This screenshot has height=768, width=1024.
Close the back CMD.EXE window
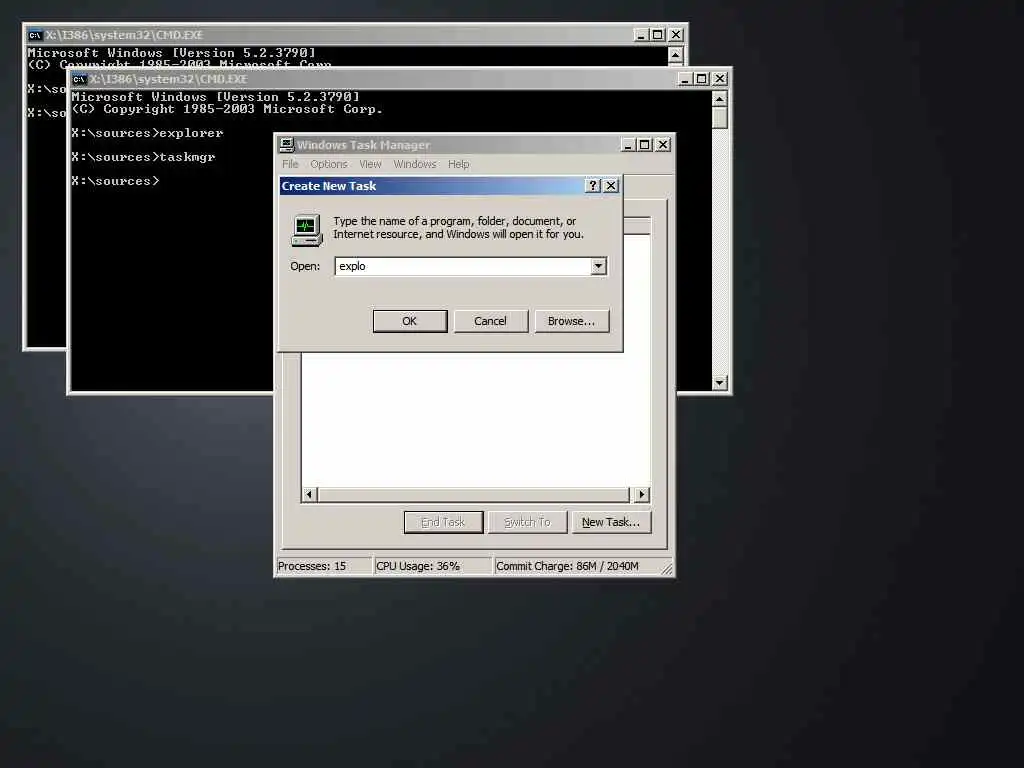(x=676, y=35)
